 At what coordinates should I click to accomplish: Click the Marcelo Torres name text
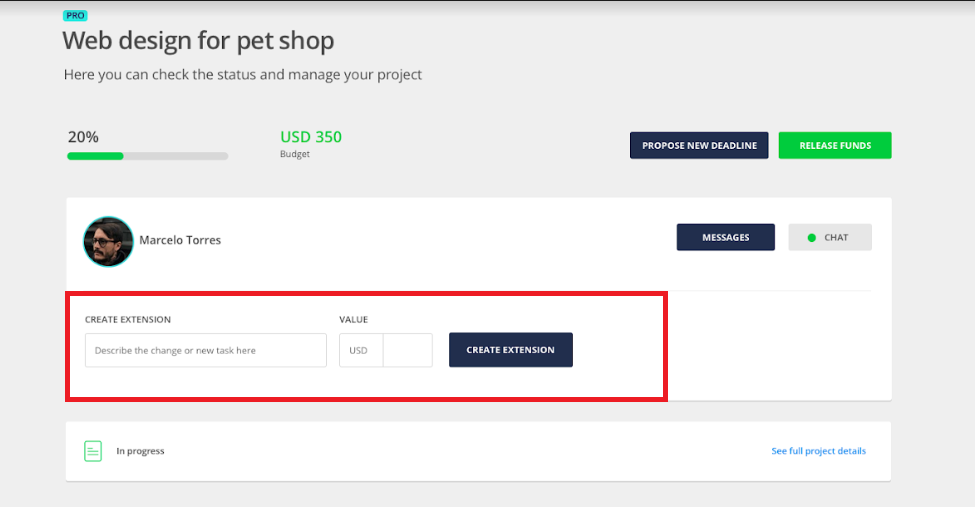180,240
